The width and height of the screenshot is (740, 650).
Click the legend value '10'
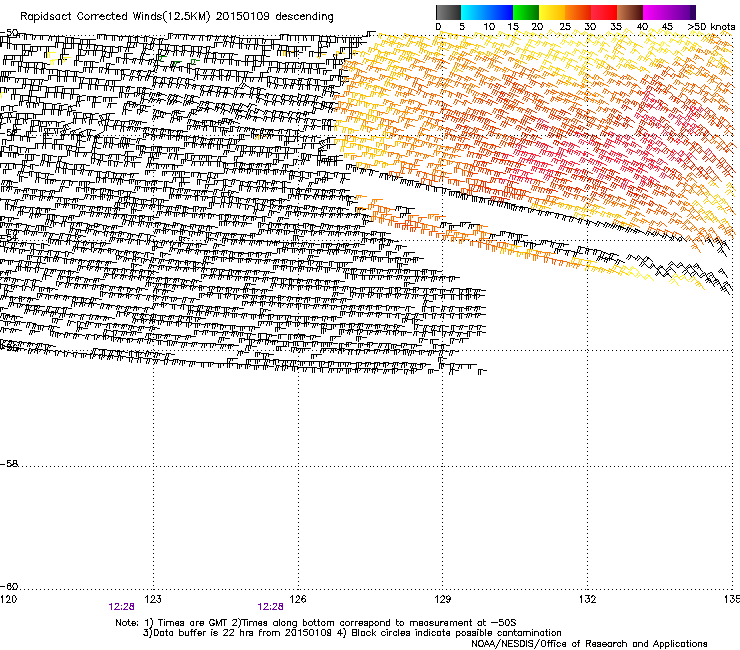coord(489,27)
